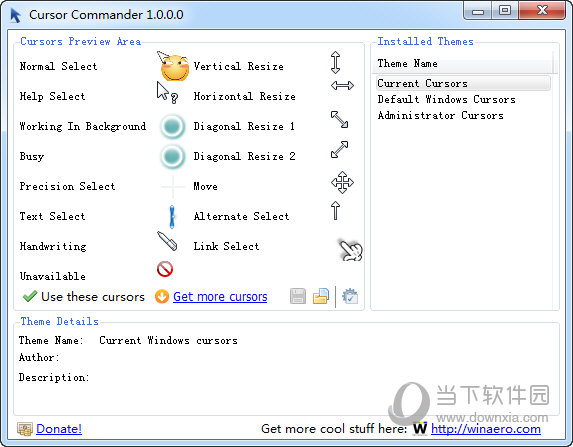
Task: Click the Precision Select crosshair preview
Action: pos(172,186)
